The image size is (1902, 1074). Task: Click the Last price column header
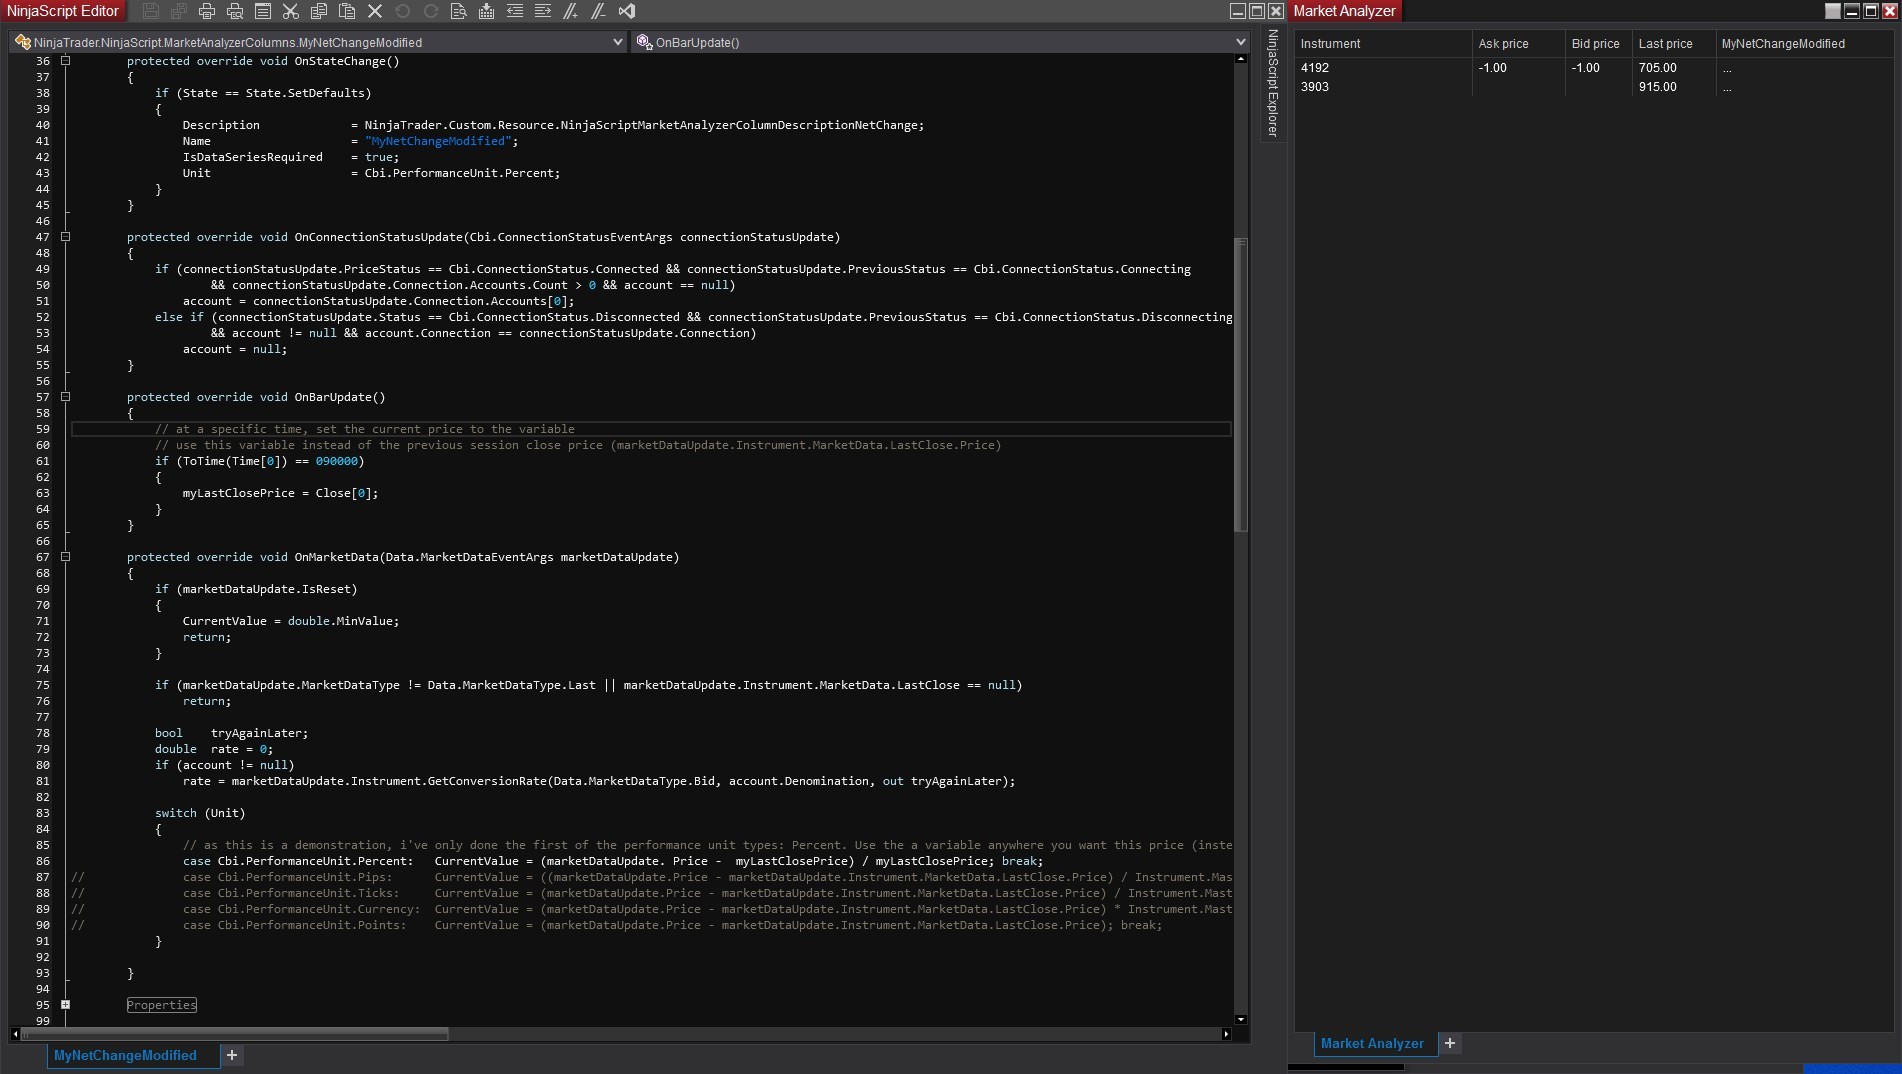click(1673, 44)
